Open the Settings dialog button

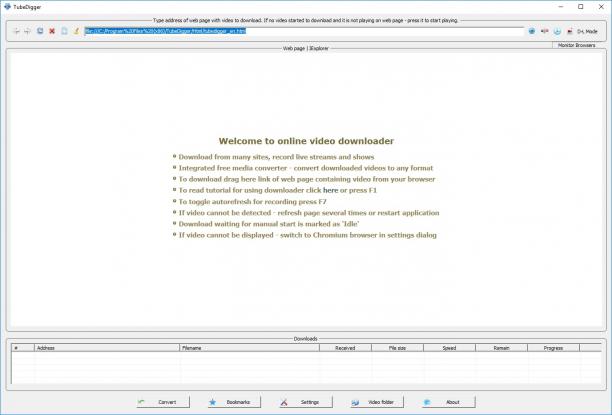click(306, 402)
